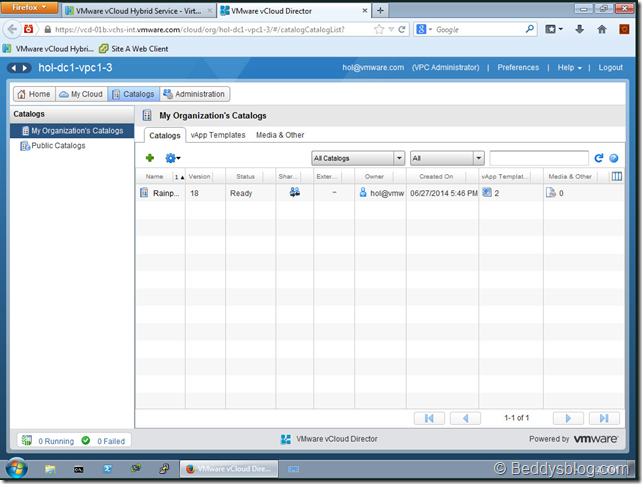642x484 pixels.
Task: Click the blue help icon beside refresh
Action: 613,158
